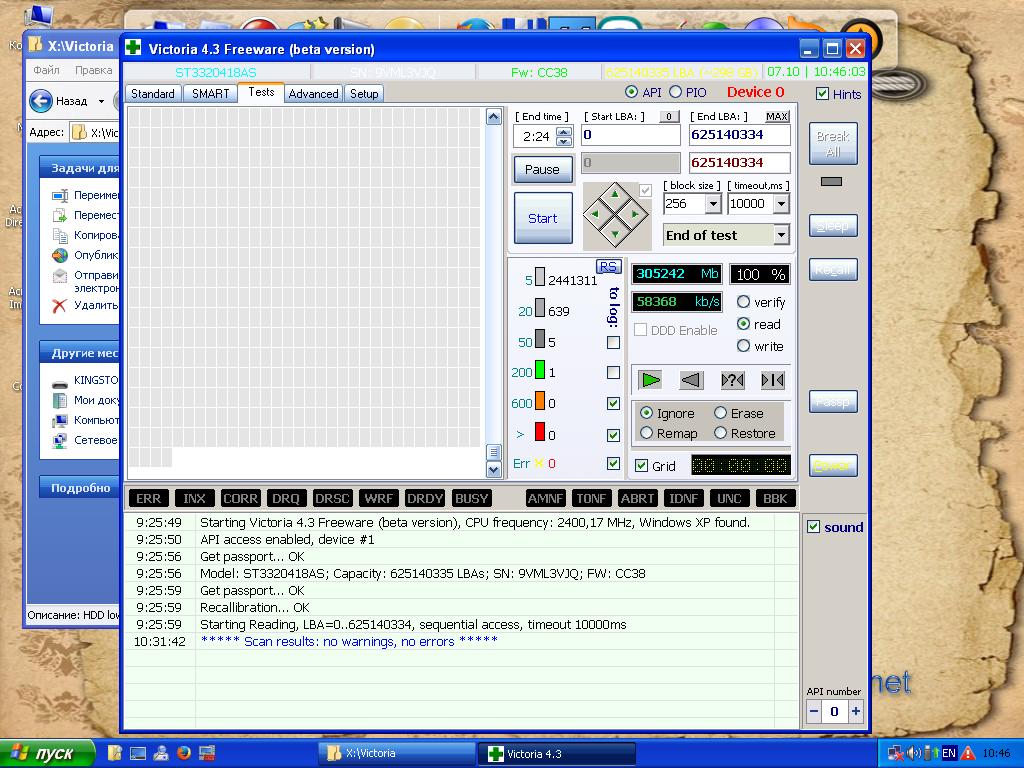Switch to the Advanced tab
This screenshot has height=768, width=1024.
(x=313, y=93)
